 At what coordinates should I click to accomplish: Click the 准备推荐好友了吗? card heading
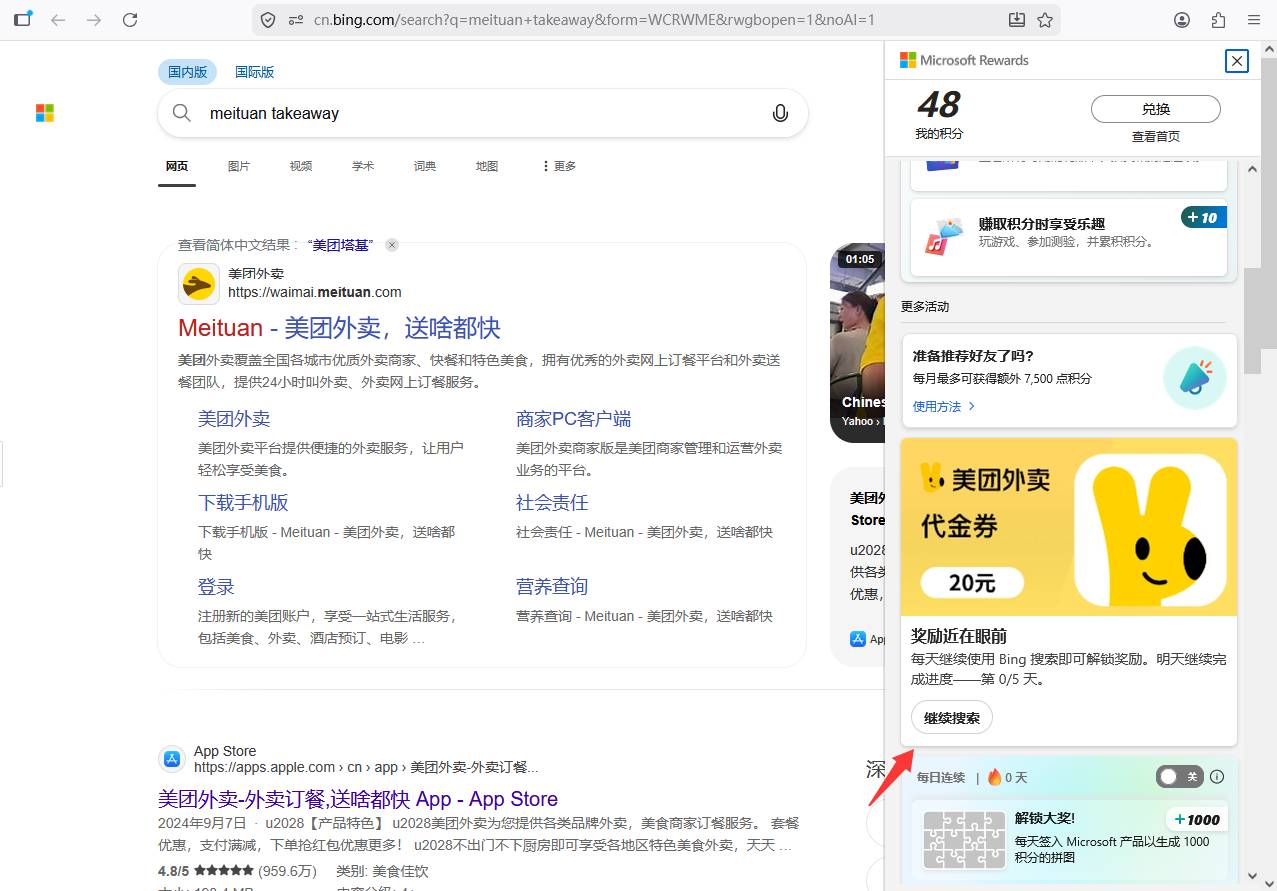973,356
